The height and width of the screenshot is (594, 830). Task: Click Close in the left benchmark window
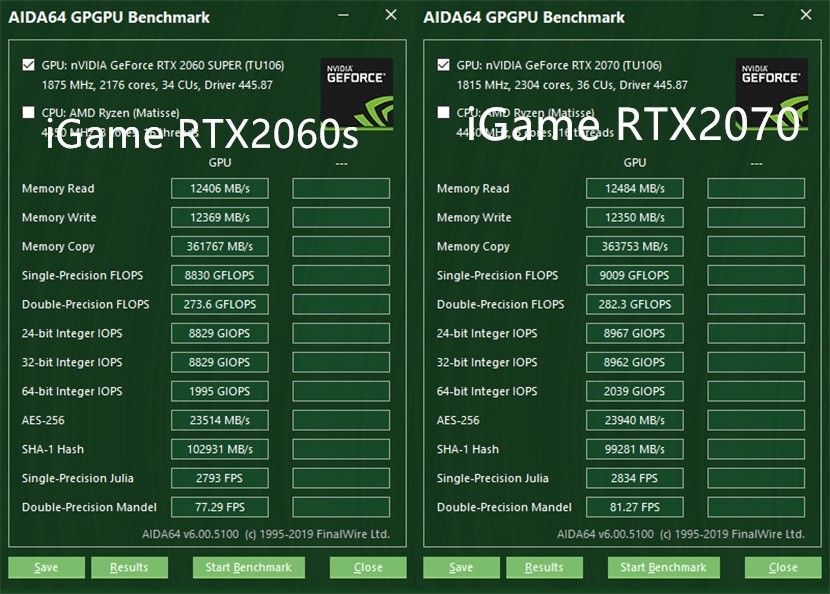click(x=368, y=567)
